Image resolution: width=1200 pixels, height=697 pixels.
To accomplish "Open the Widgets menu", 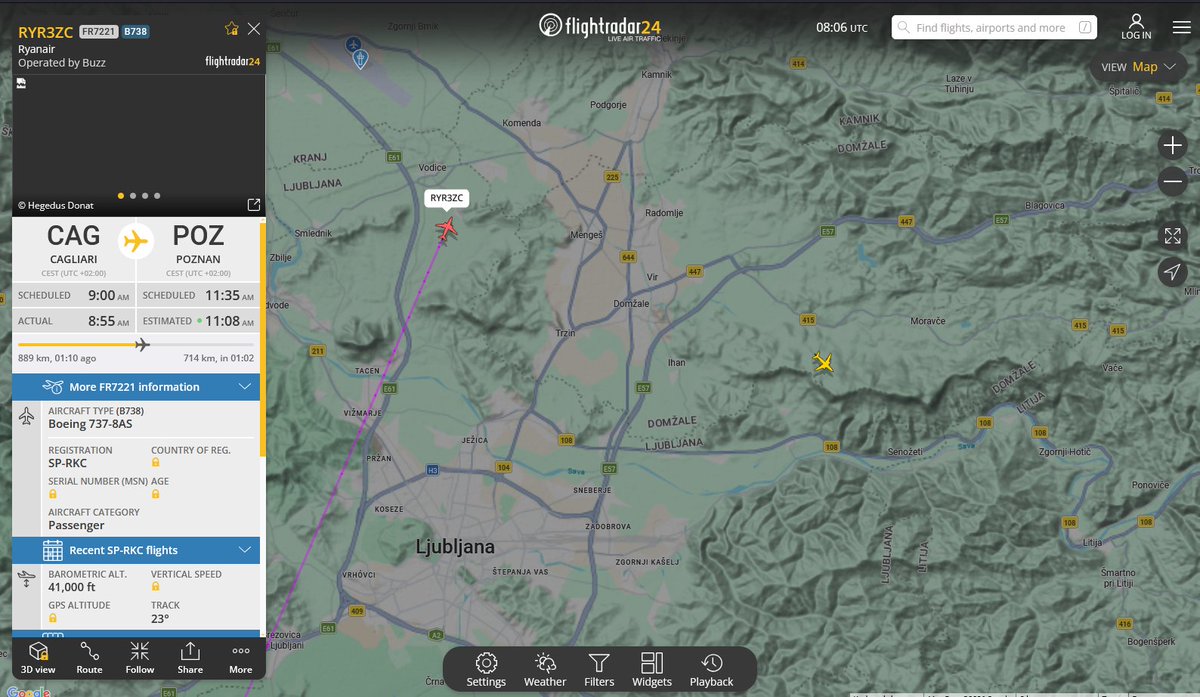I will click(652, 669).
